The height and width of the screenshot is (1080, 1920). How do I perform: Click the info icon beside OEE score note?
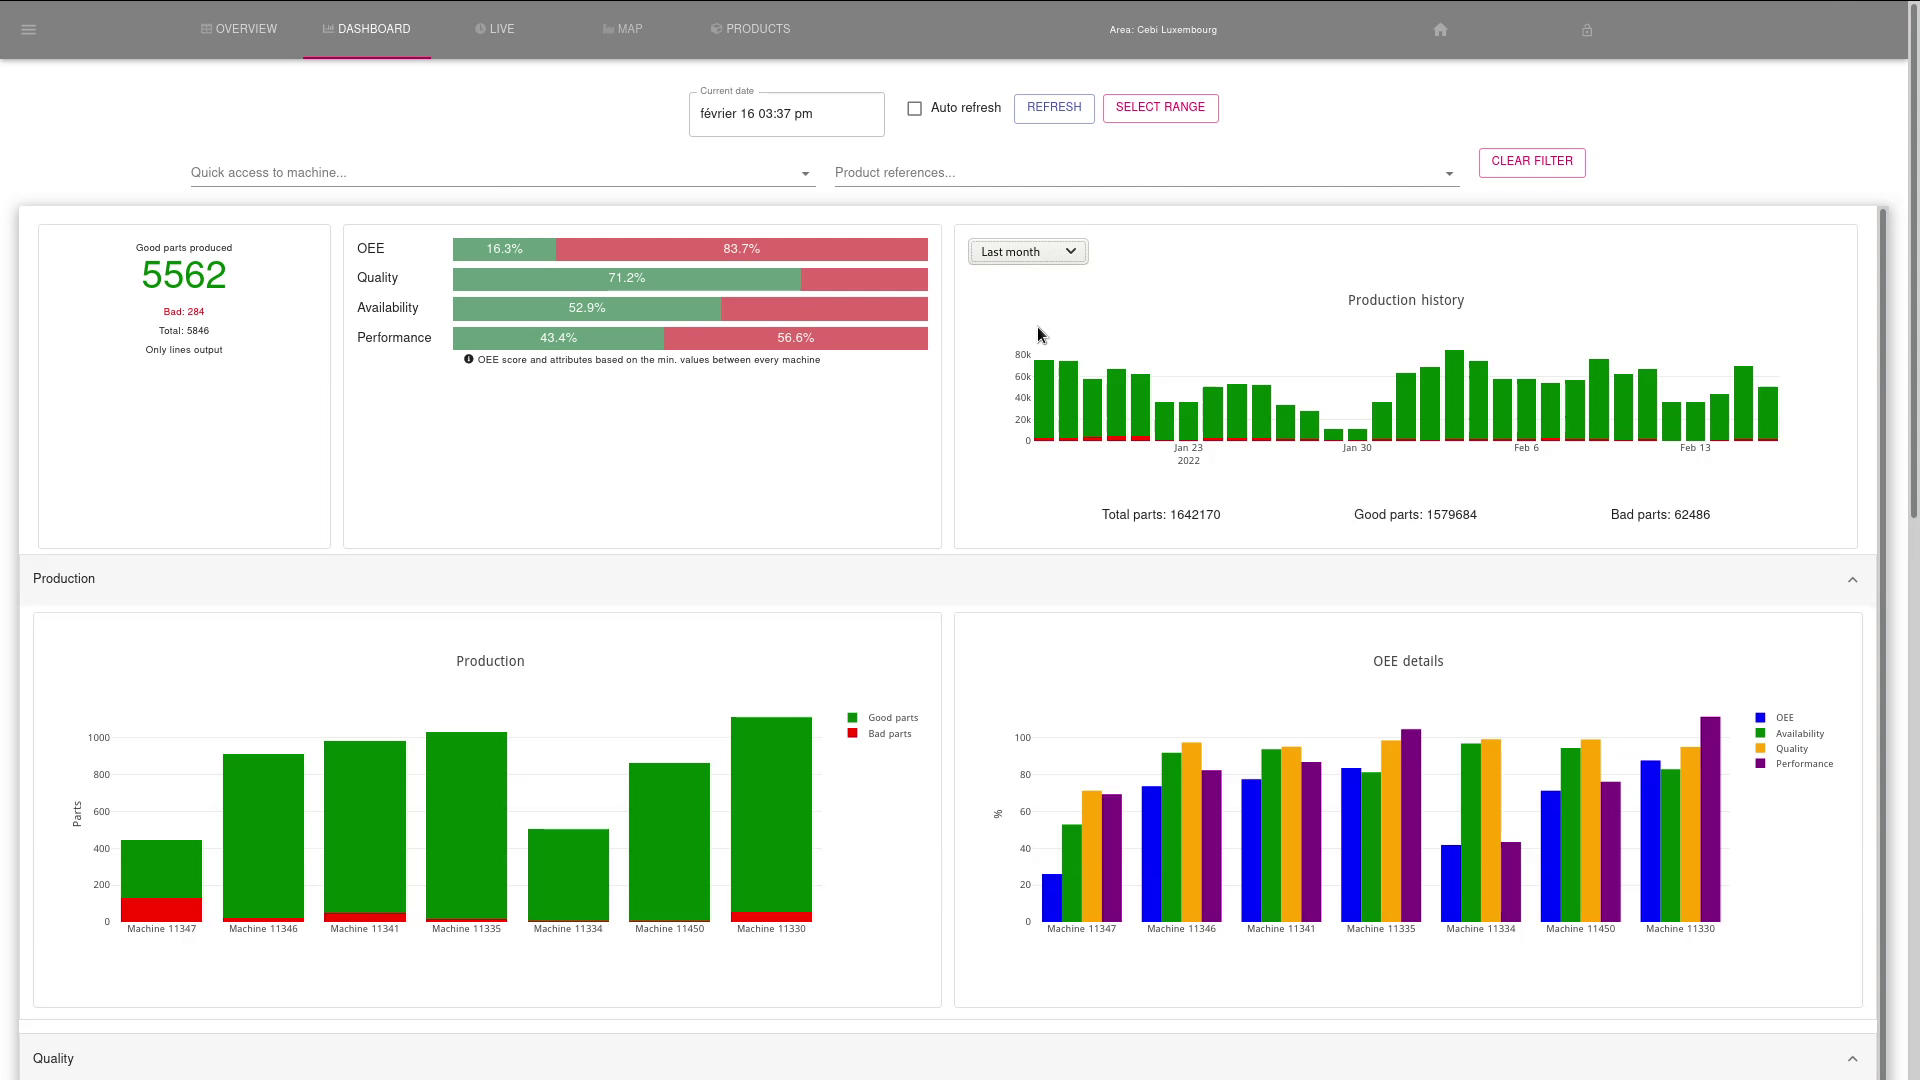click(x=468, y=360)
